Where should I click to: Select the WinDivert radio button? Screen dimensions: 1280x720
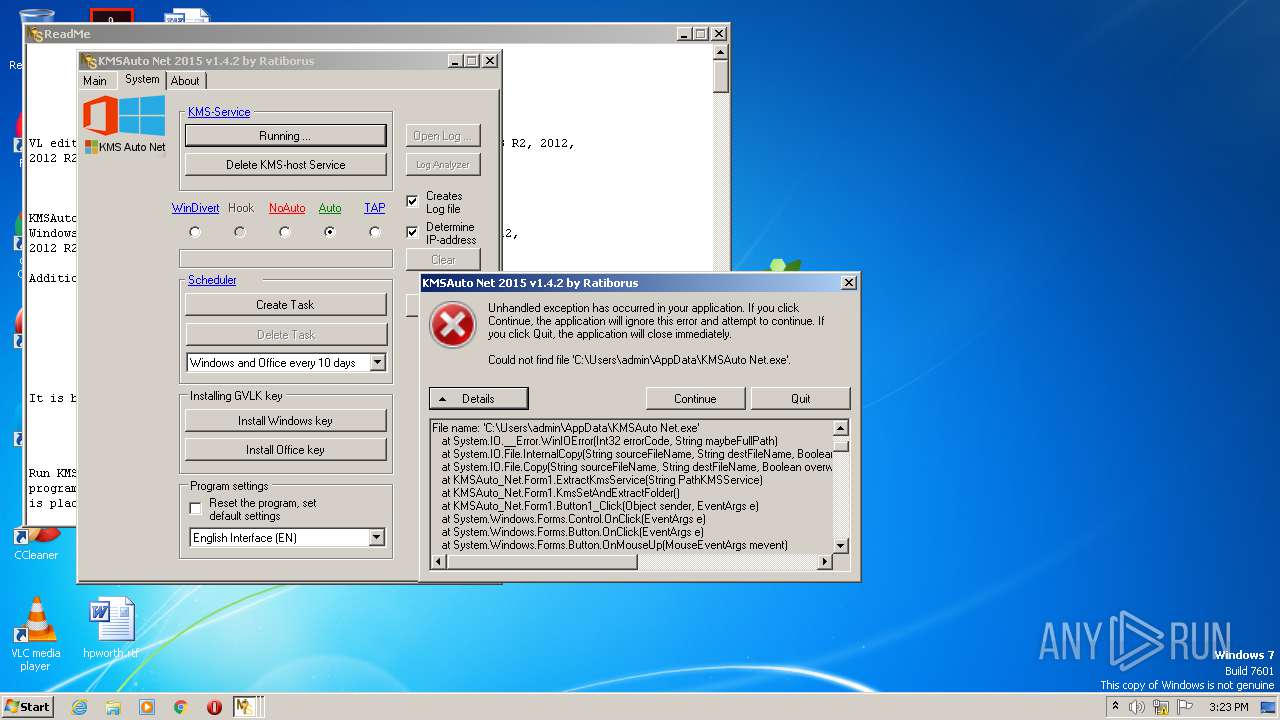click(x=195, y=232)
